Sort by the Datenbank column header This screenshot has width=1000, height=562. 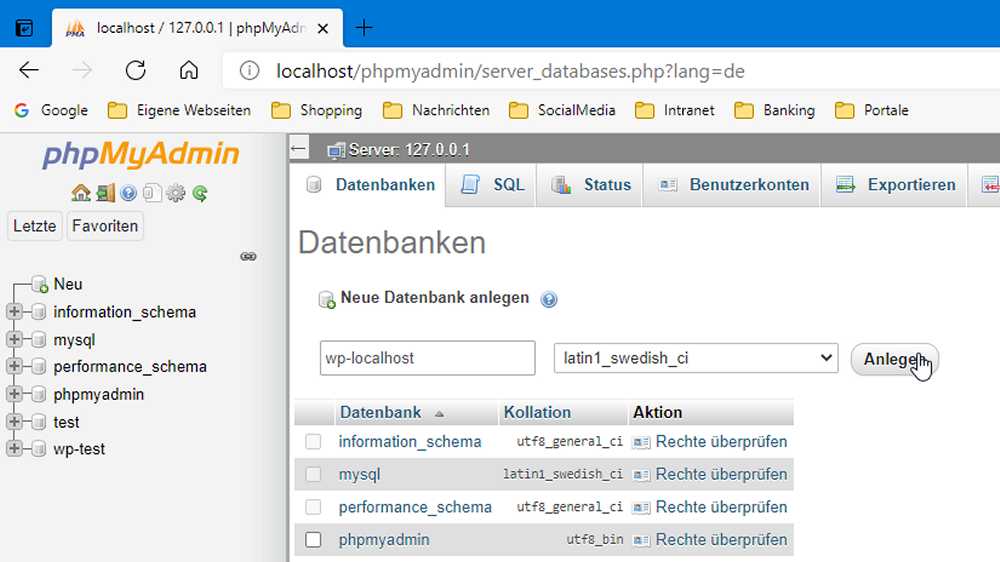[380, 412]
